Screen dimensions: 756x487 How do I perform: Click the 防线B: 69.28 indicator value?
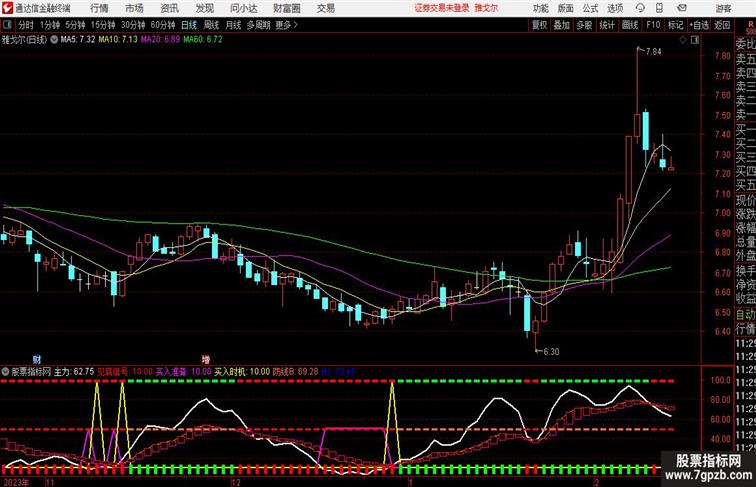296,372
